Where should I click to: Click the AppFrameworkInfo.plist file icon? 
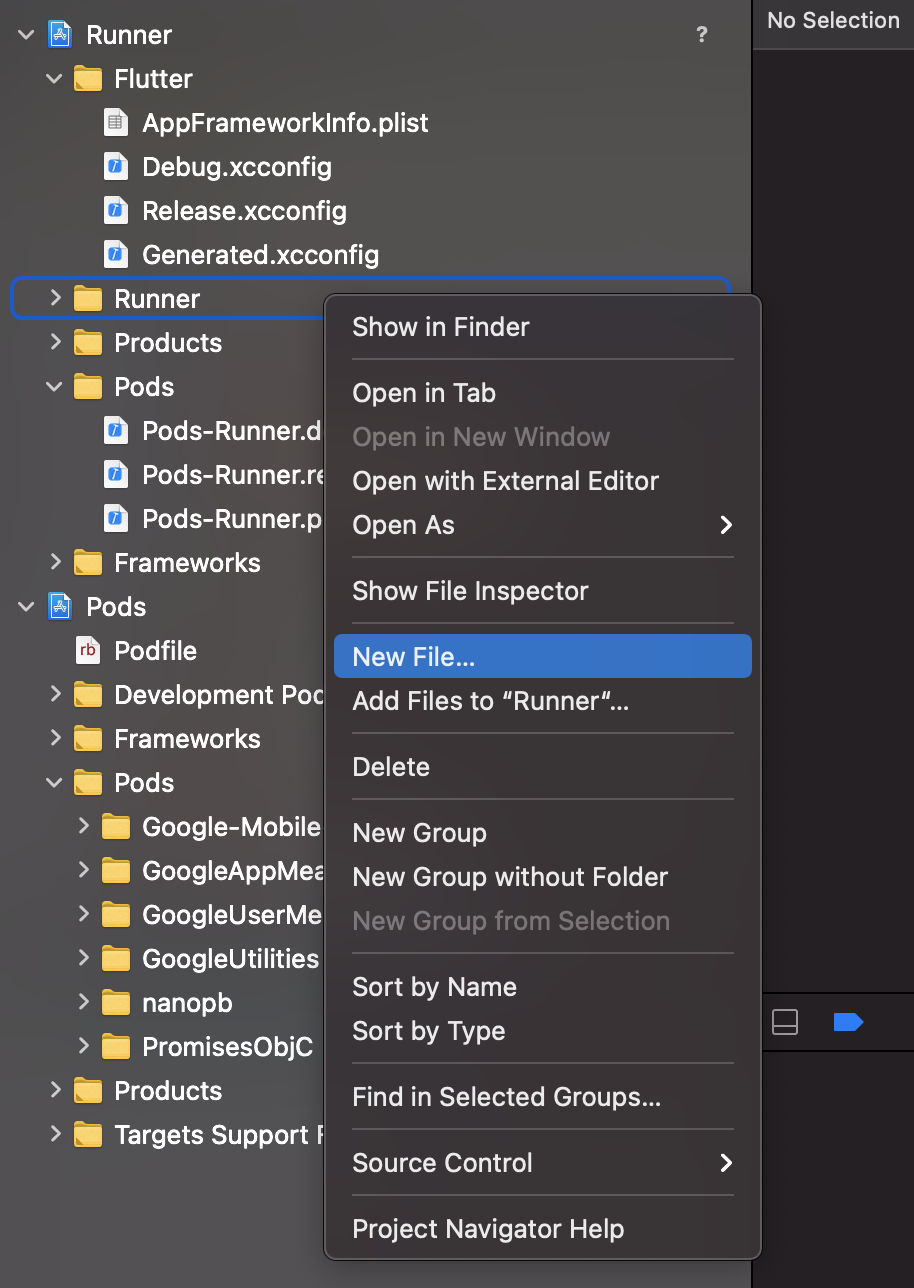pyautogui.click(x=117, y=123)
